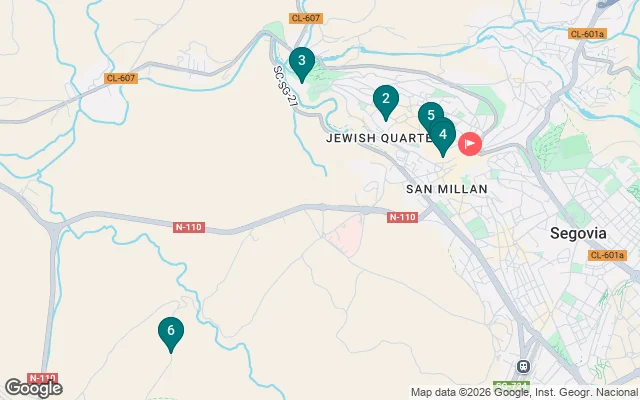Open the Google logo link
This screenshot has height=400, width=640.
point(33,388)
